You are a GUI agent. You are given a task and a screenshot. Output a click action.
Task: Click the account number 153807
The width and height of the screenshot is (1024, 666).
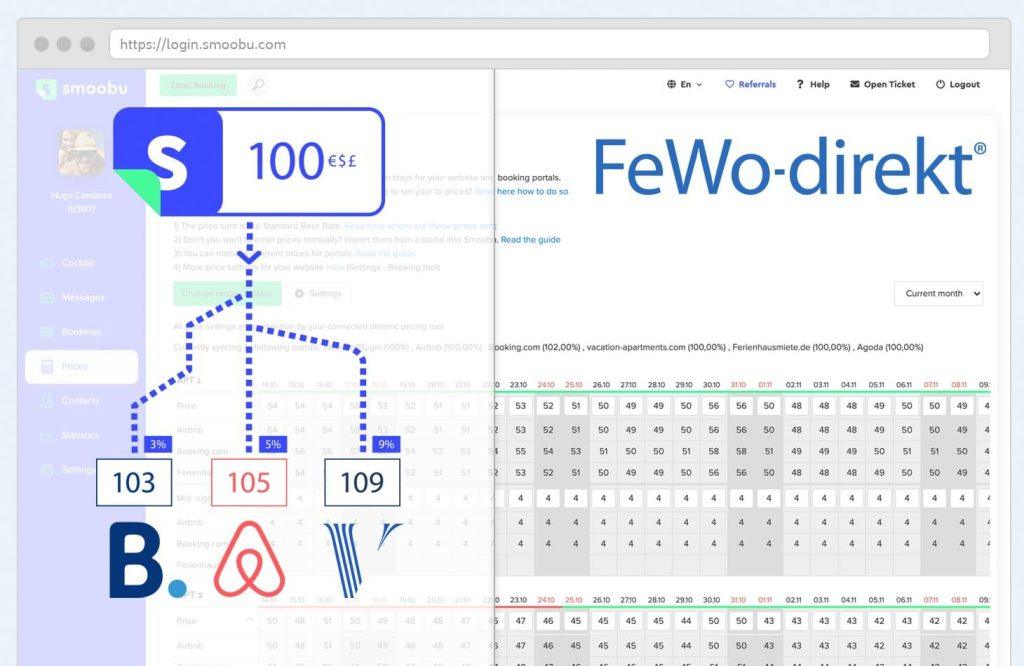click(x=82, y=210)
